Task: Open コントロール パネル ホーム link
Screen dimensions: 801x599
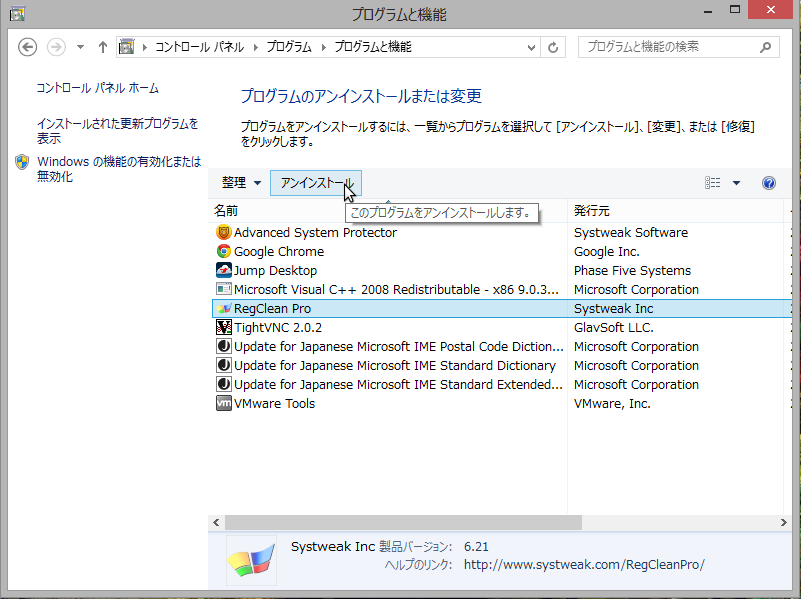Action: click(97, 88)
